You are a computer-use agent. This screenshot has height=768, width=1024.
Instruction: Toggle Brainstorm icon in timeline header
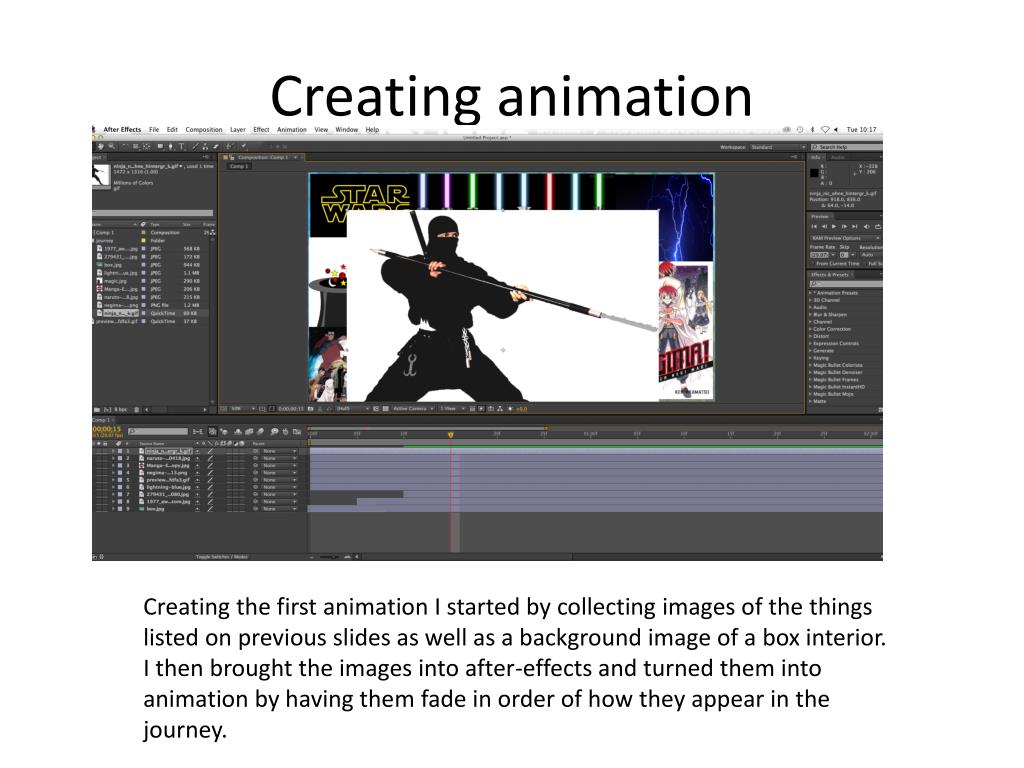(274, 432)
